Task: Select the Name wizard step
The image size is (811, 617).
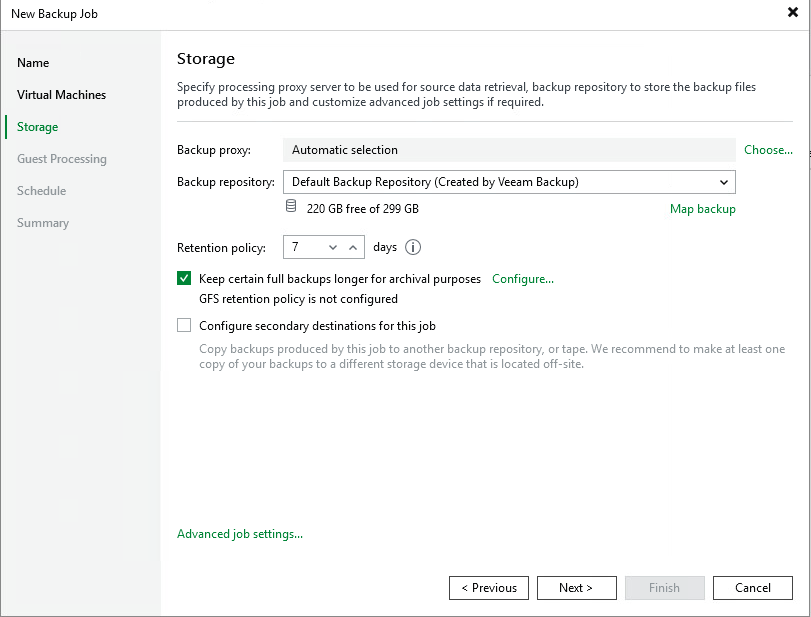Action: (33, 62)
